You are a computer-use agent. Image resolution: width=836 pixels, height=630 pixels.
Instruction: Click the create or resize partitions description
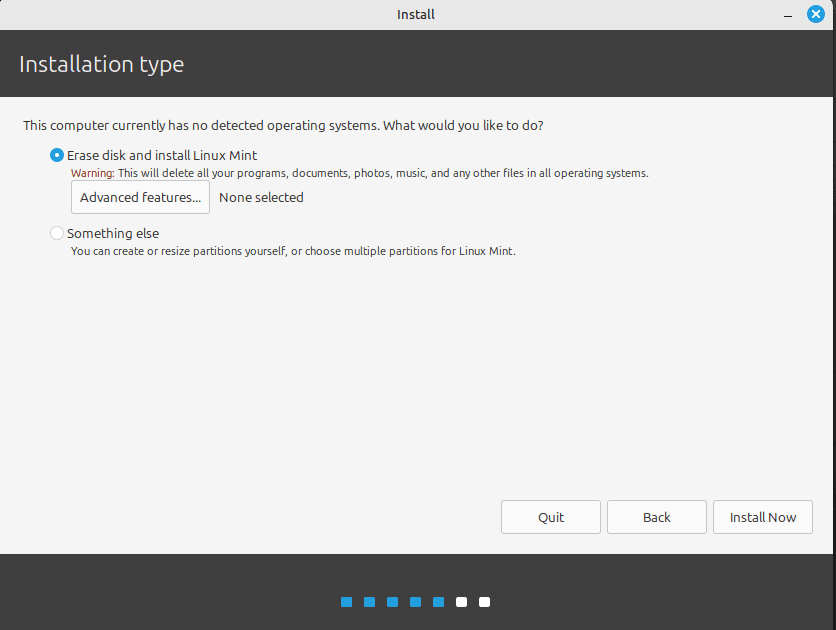(x=293, y=251)
